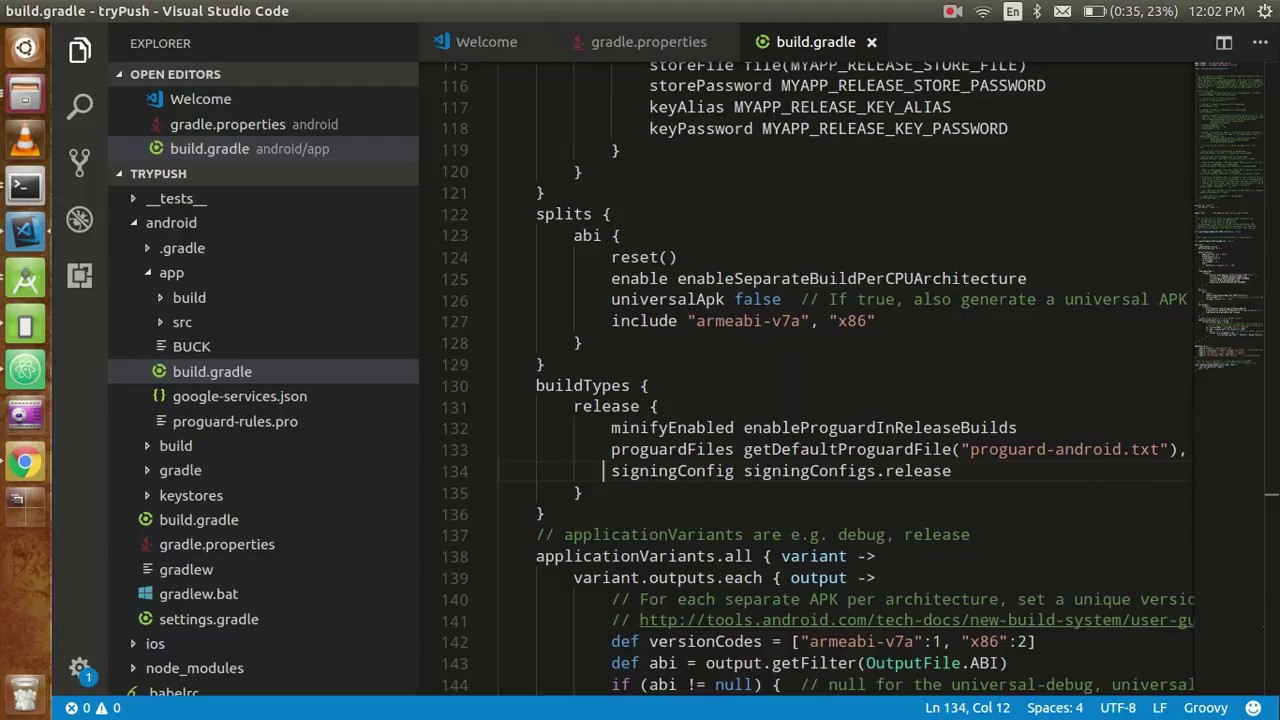
Task: Close the build.gradle editor tab
Action: [871, 42]
